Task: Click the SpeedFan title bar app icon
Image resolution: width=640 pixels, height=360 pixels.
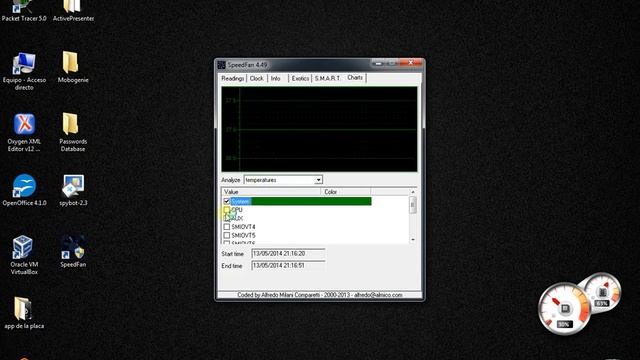Action: (x=222, y=65)
